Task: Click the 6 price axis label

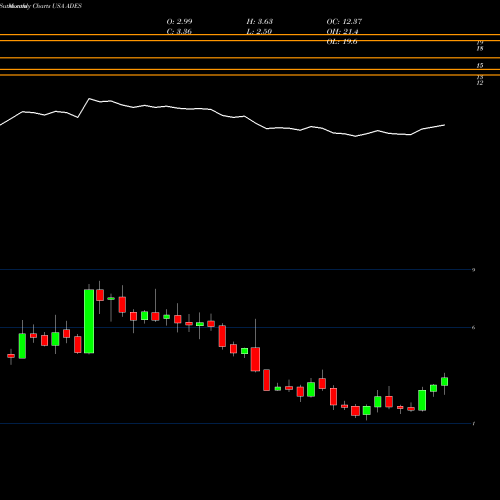Action: point(473,328)
